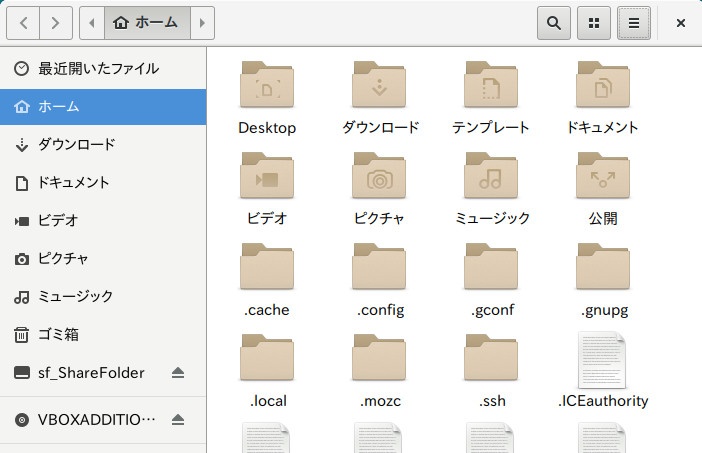Select the .mozc folder icon
The image size is (702, 453).
click(x=379, y=357)
